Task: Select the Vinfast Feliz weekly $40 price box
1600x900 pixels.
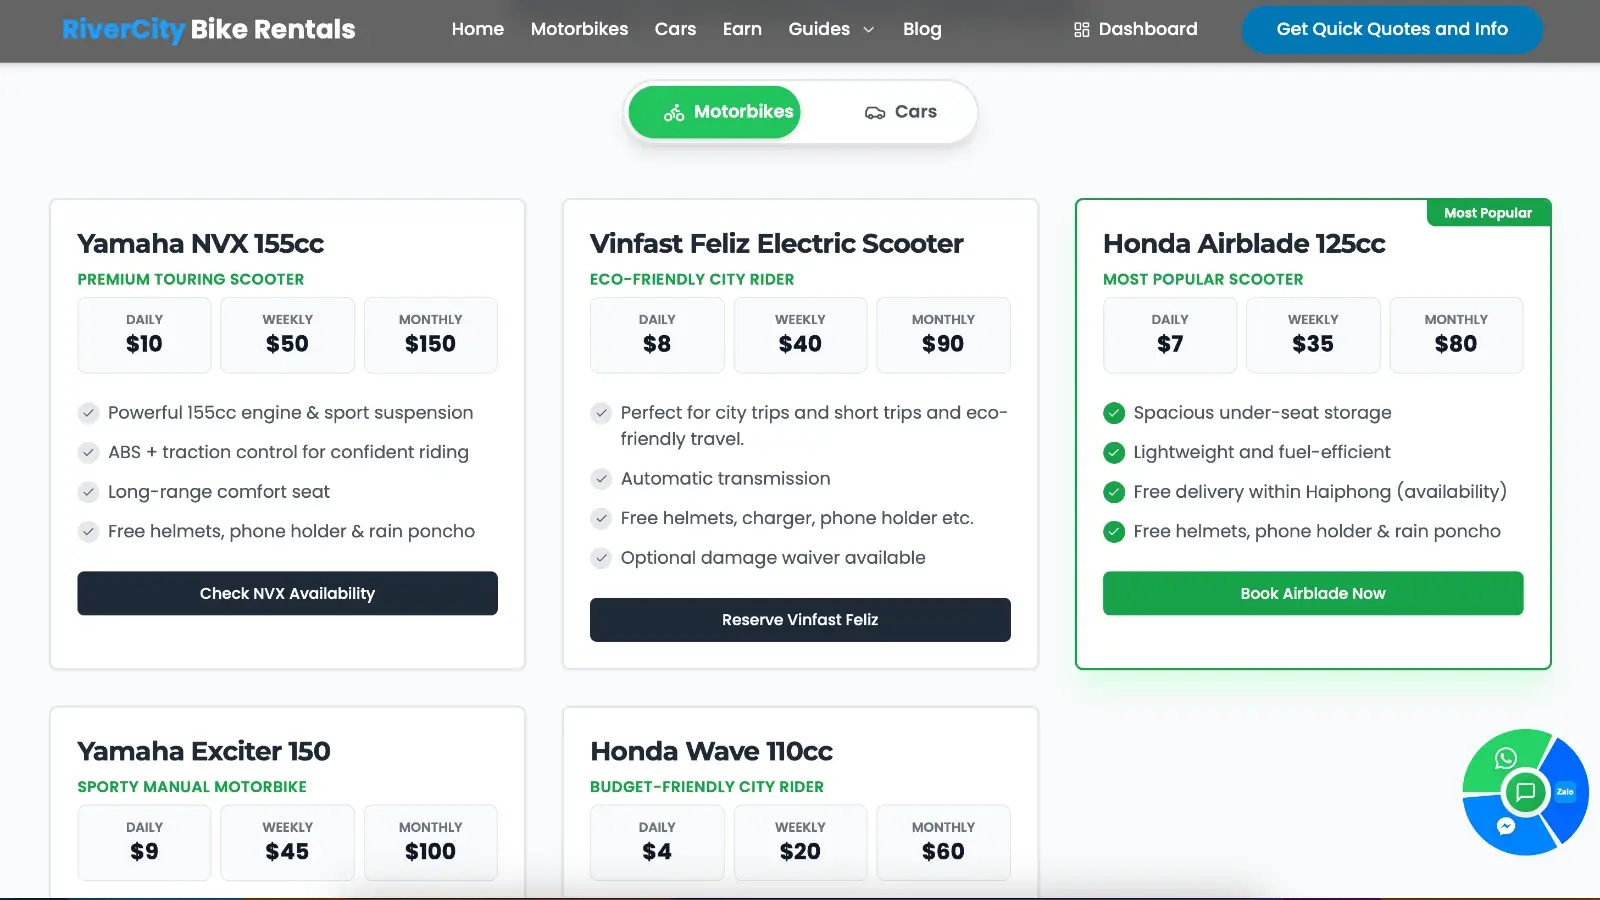Action: (x=800, y=335)
